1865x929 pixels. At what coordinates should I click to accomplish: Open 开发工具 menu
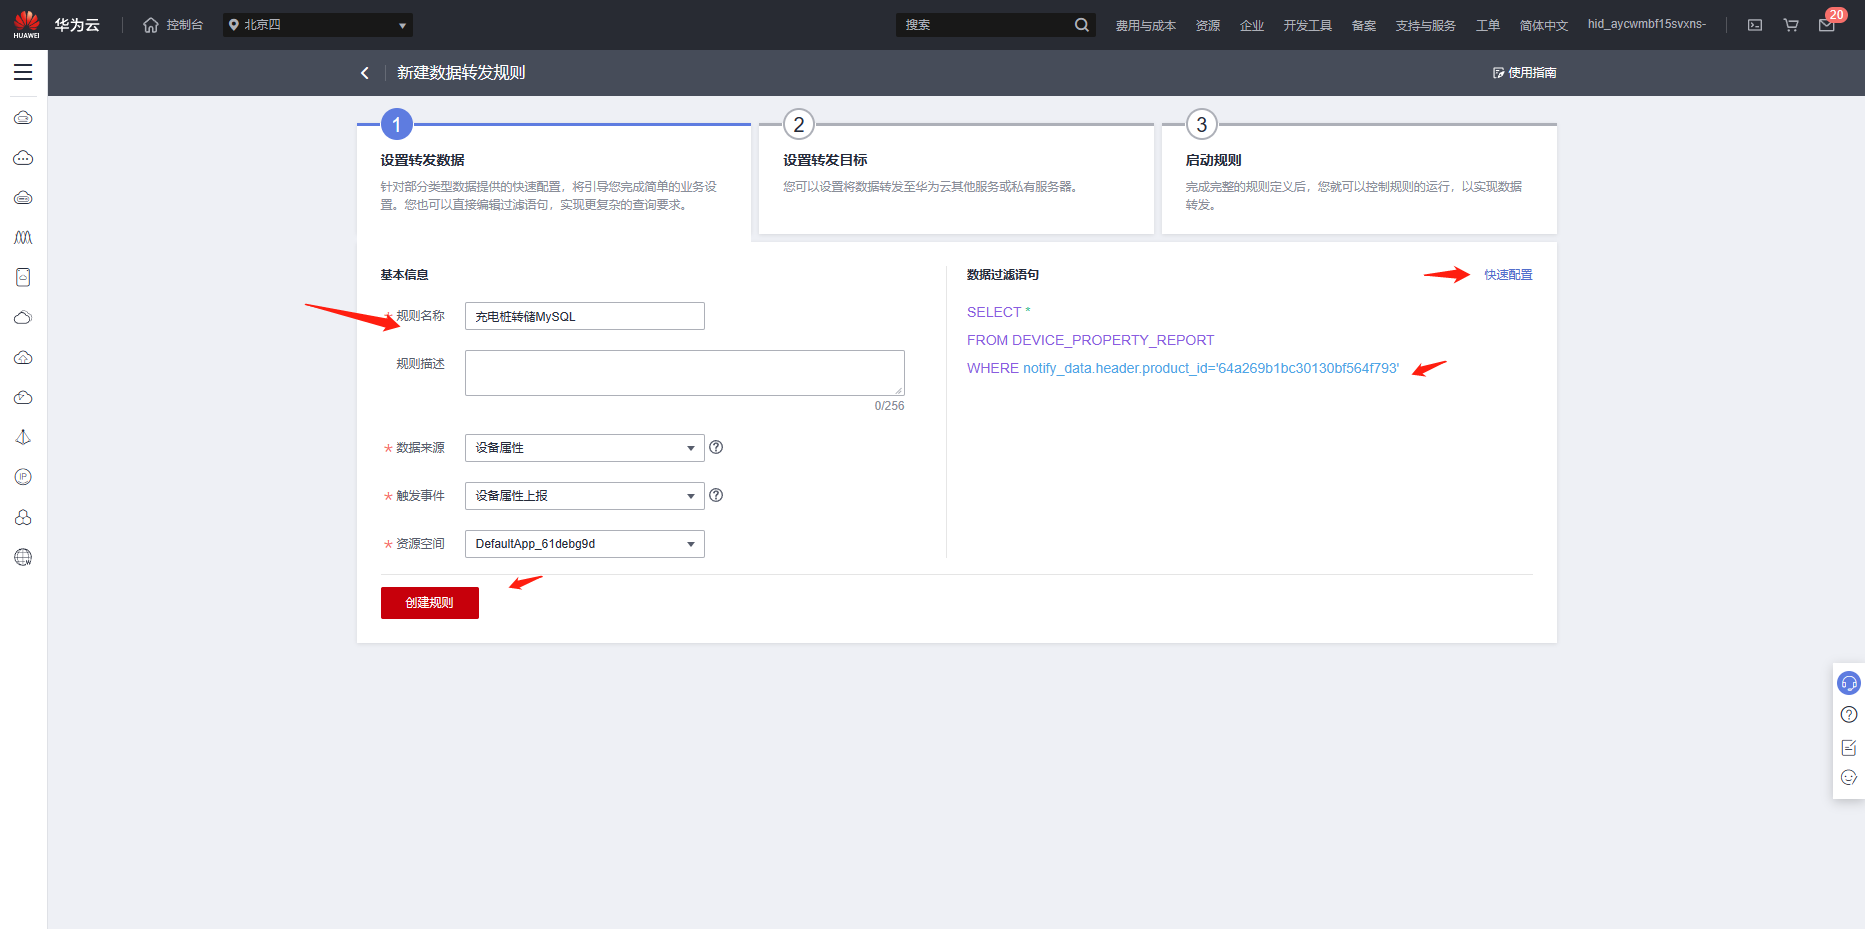1308,25
